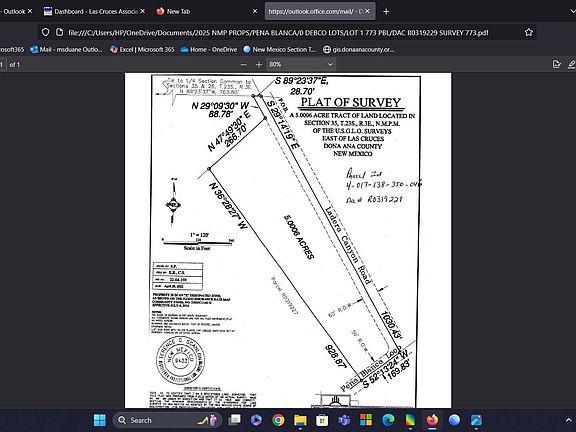Launch Google Chrome from the taskbar
Image resolution: width=576 pixels, height=432 pixels.
click(x=278, y=420)
